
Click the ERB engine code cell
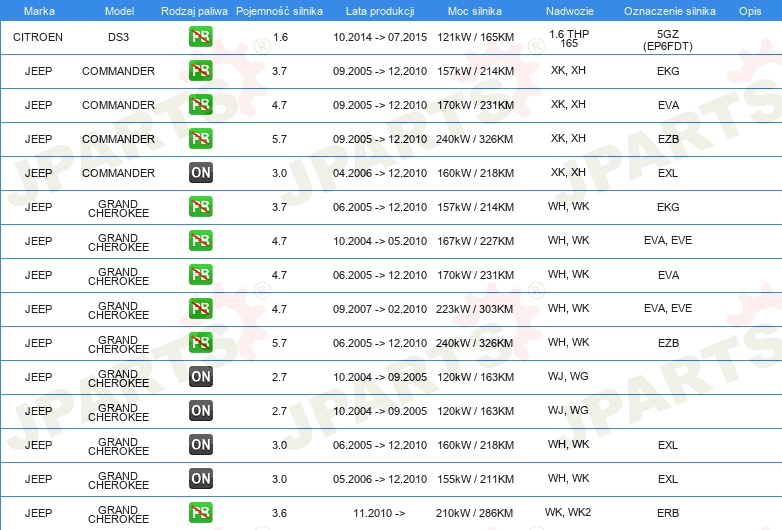[668, 513]
